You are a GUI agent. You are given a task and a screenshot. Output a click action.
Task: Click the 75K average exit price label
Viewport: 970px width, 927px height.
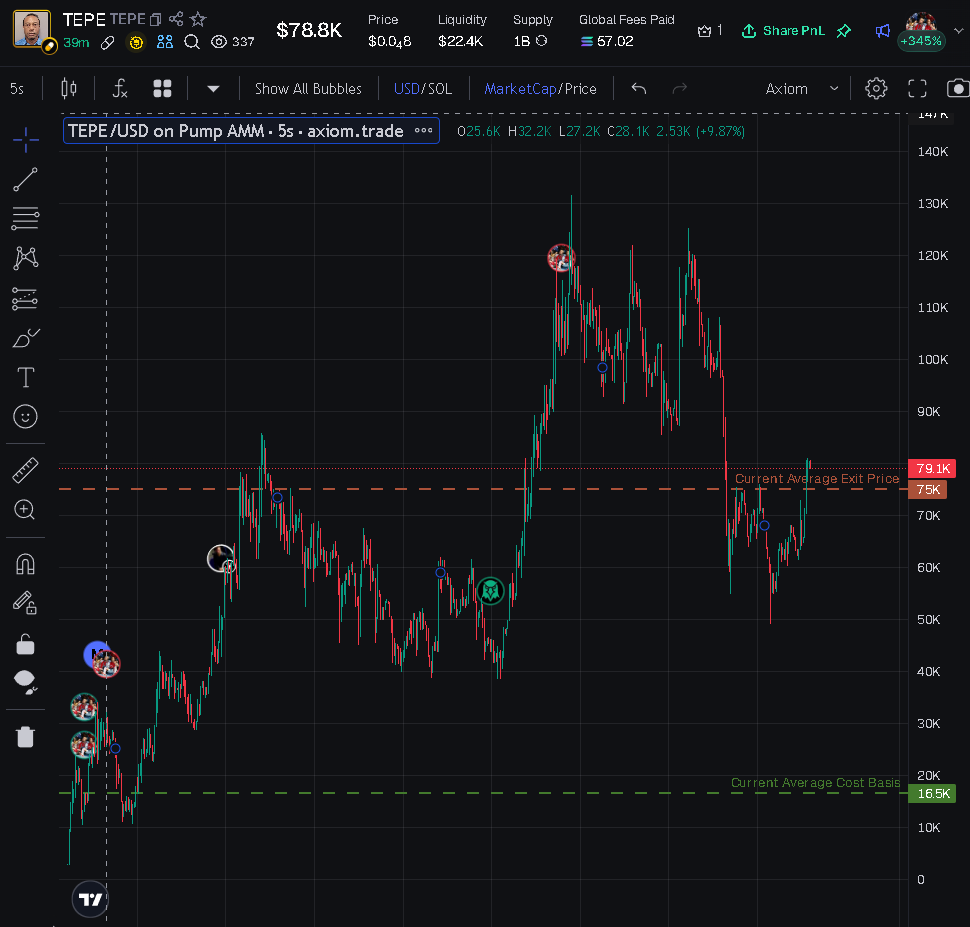tap(927, 490)
